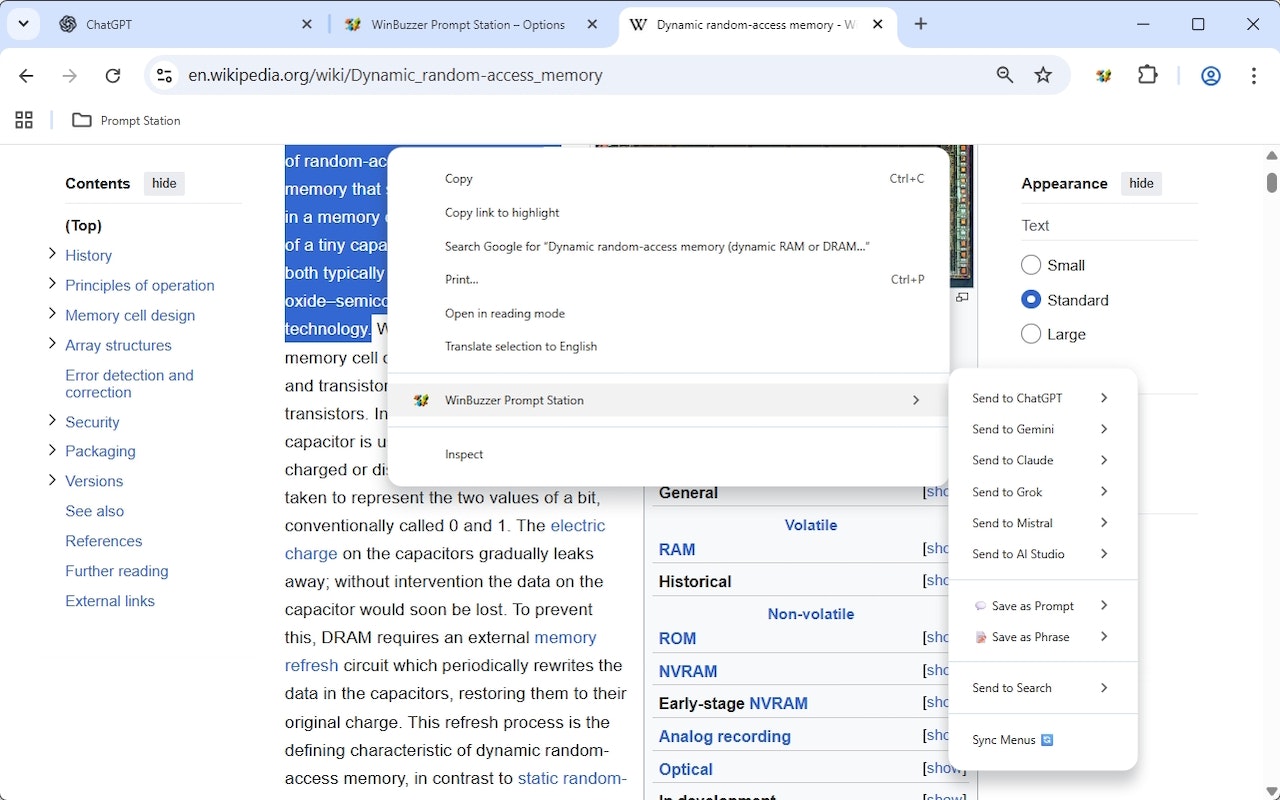
Task: Hide the Contents sidebar
Action: [164, 183]
